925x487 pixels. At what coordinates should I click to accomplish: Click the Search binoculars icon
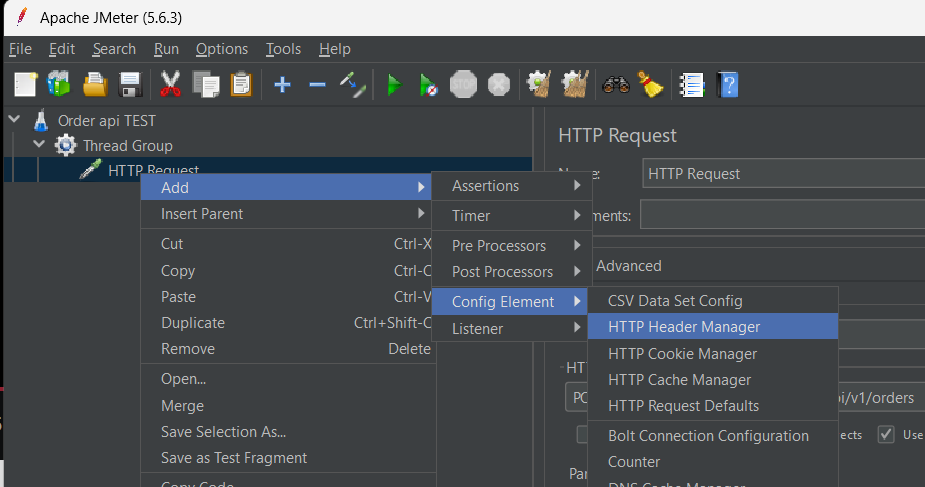click(616, 85)
